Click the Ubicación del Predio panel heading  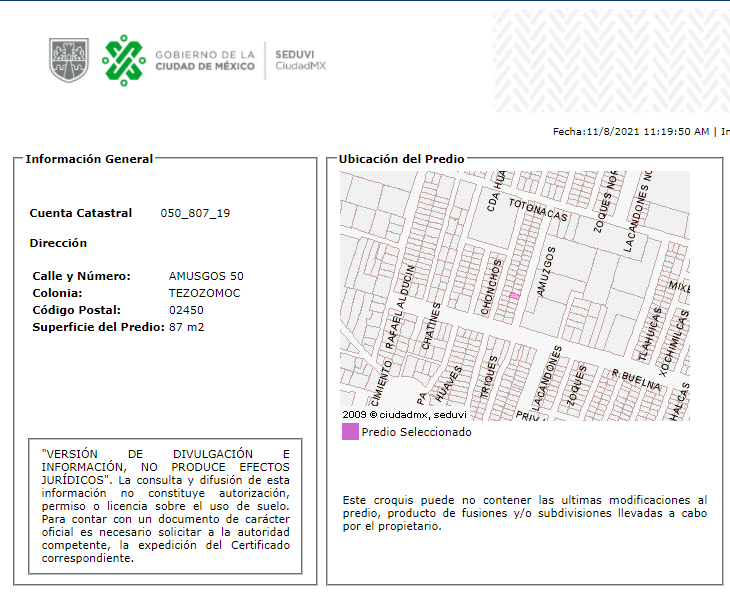point(401,159)
